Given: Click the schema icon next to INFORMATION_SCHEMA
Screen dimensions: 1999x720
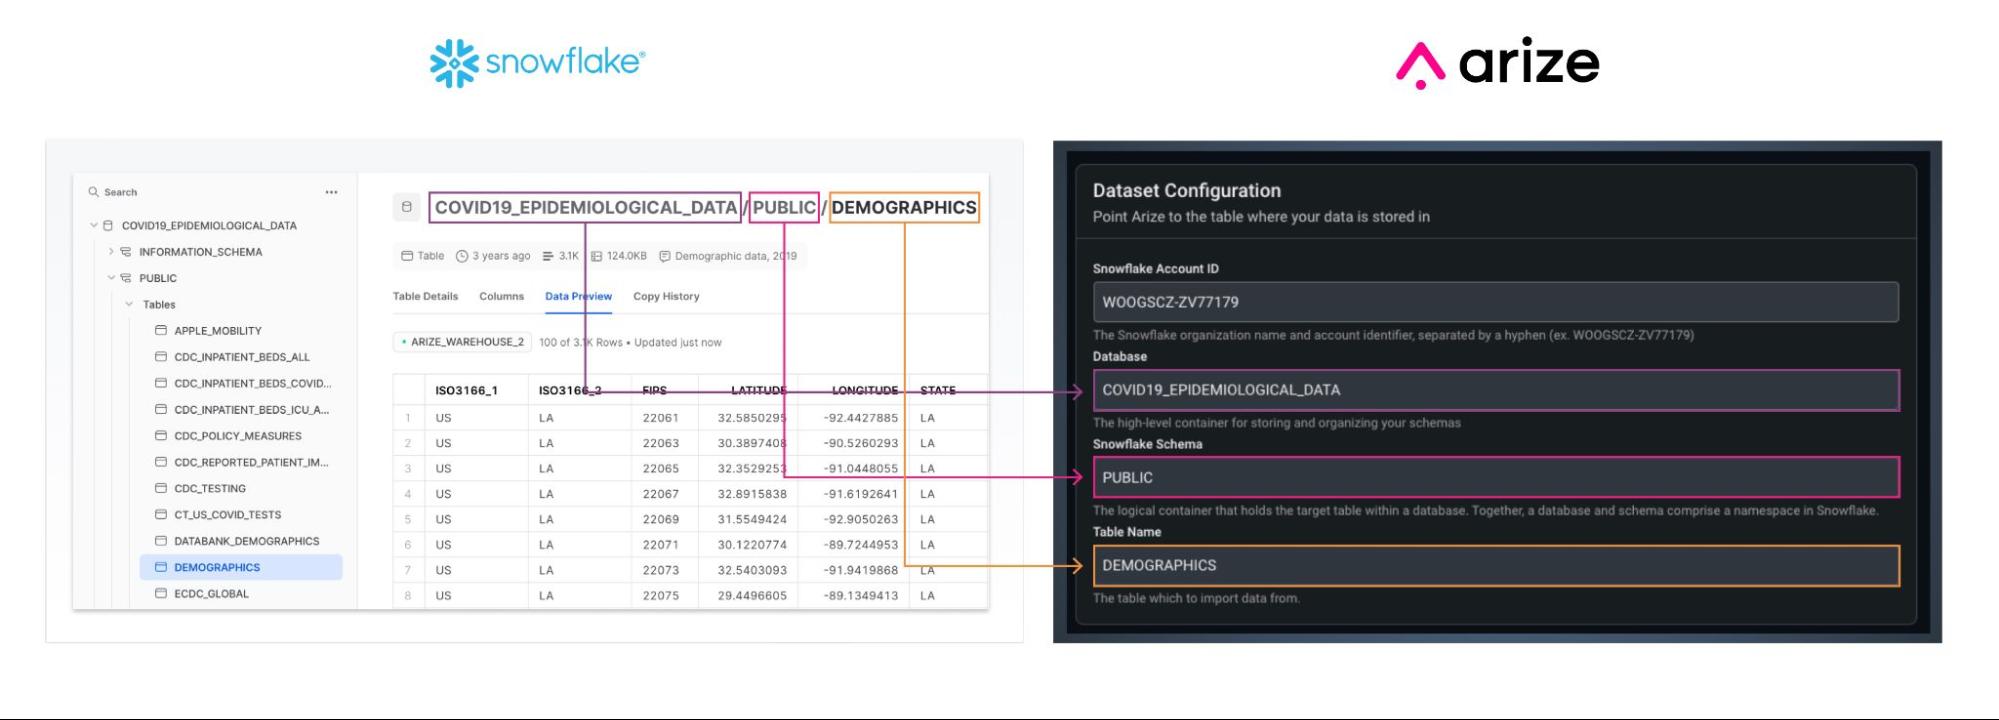Looking at the screenshot, I should click(126, 252).
